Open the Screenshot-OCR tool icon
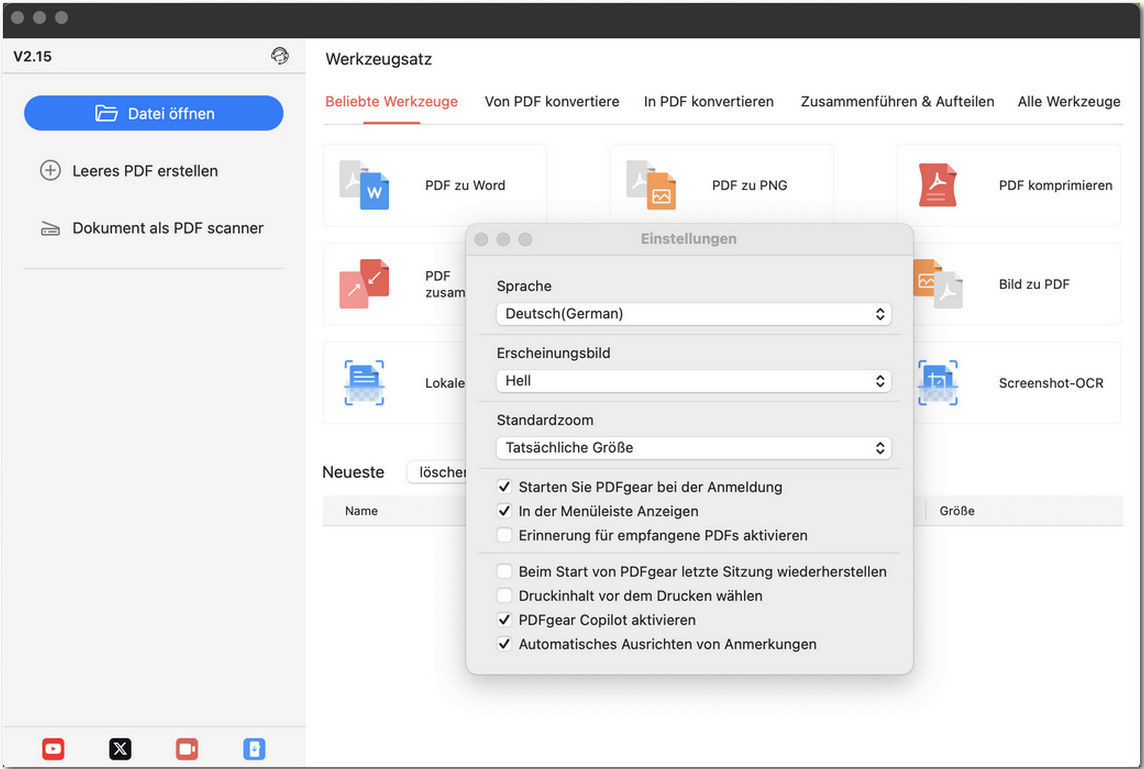Image resolution: width=1144 pixels, height=769 pixels. coord(938,383)
